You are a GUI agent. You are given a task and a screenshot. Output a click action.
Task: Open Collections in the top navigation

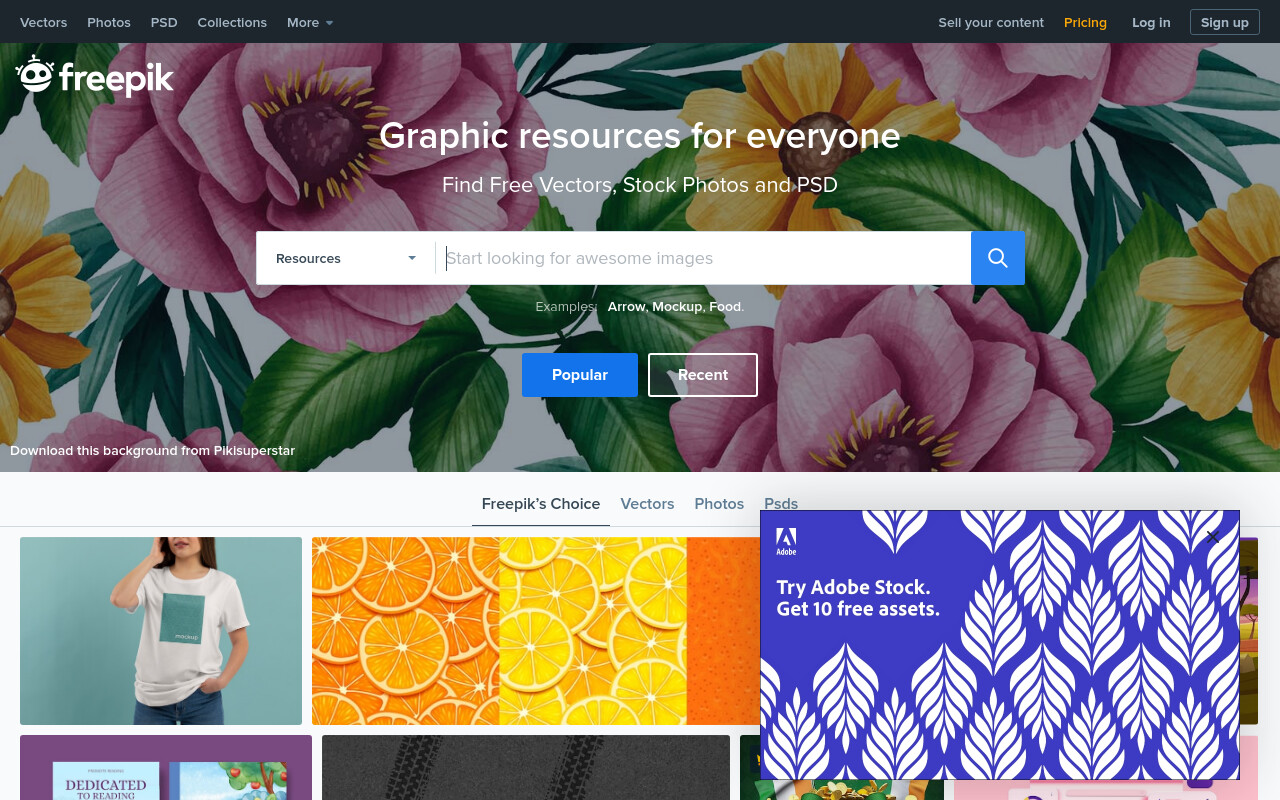[232, 22]
